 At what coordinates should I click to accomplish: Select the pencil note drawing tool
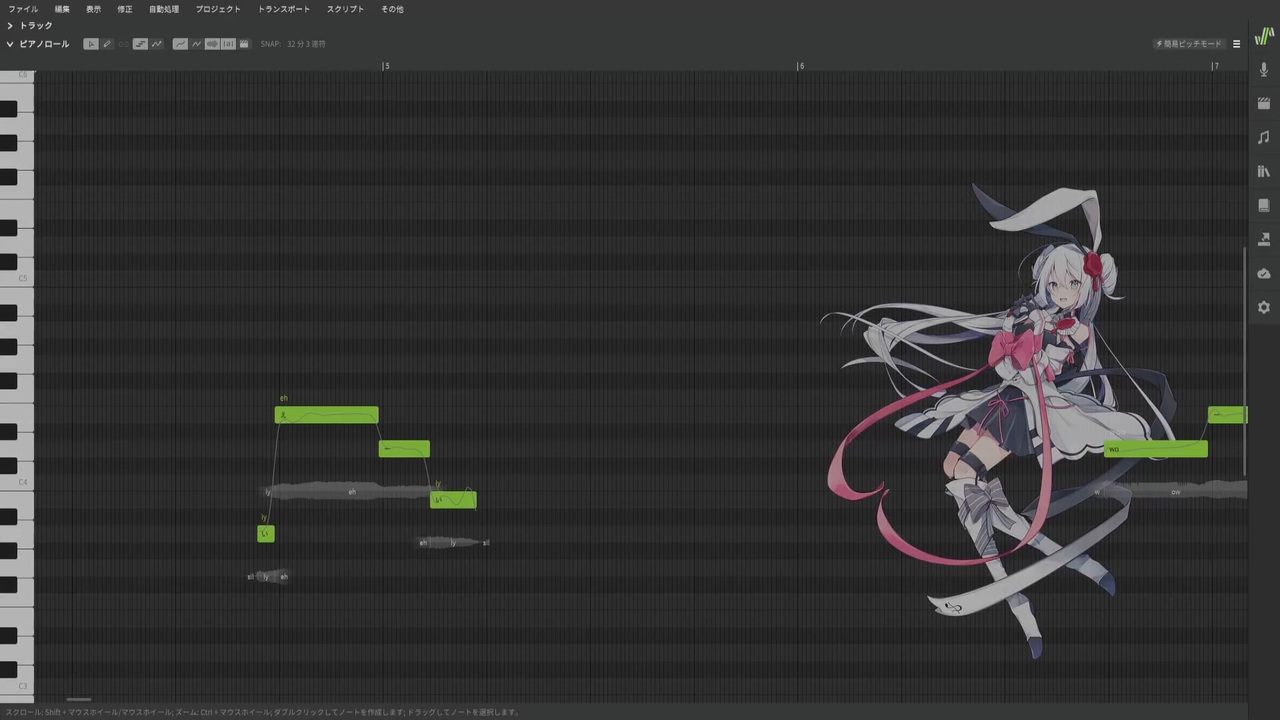coord(107,44)
